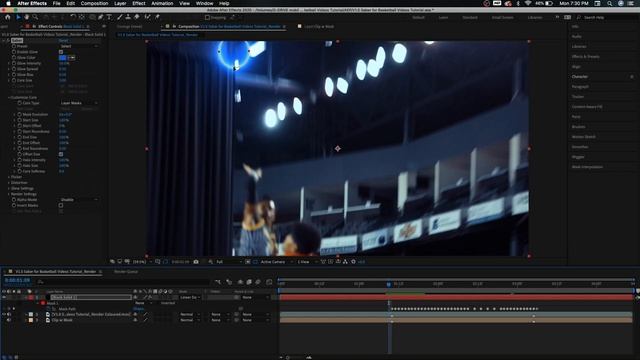The image size is (640, 360).
Task: Open the Effects & Presets panel
Action: point(585,57)
